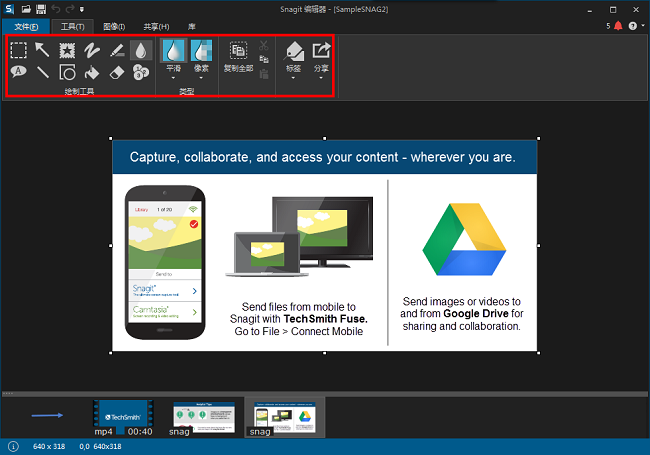Choose the Line drawing tool
650x455 pixels.
43,72
